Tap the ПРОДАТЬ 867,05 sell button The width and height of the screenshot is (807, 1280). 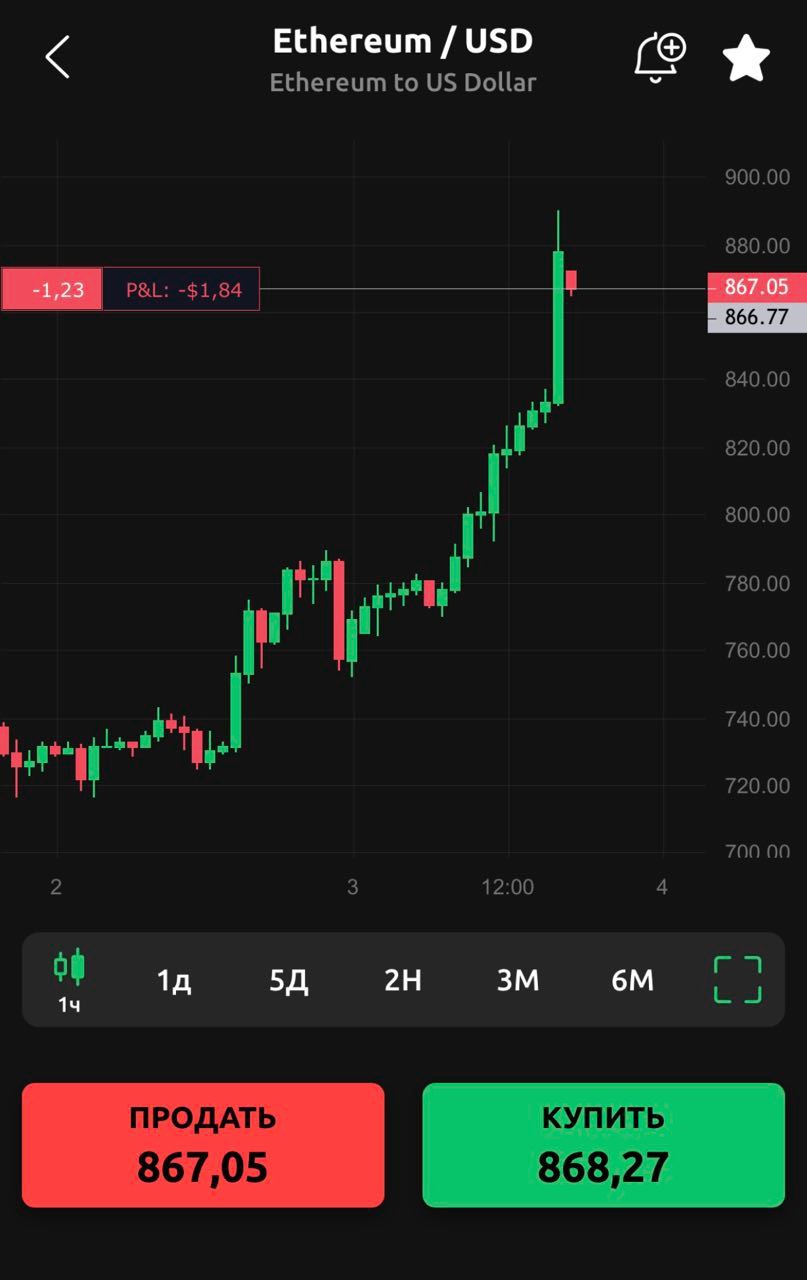(x=203, y=1145)
